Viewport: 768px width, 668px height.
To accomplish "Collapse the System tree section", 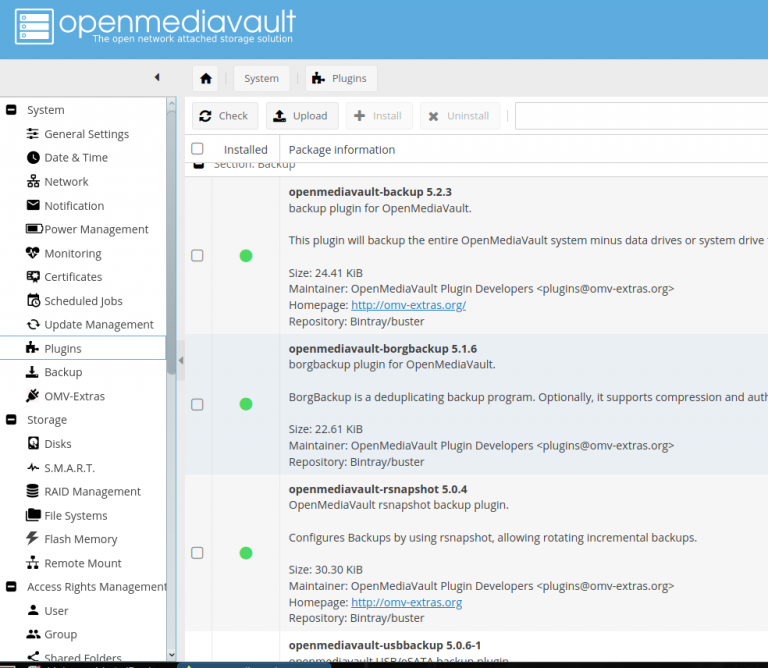I will pos(11,110).
